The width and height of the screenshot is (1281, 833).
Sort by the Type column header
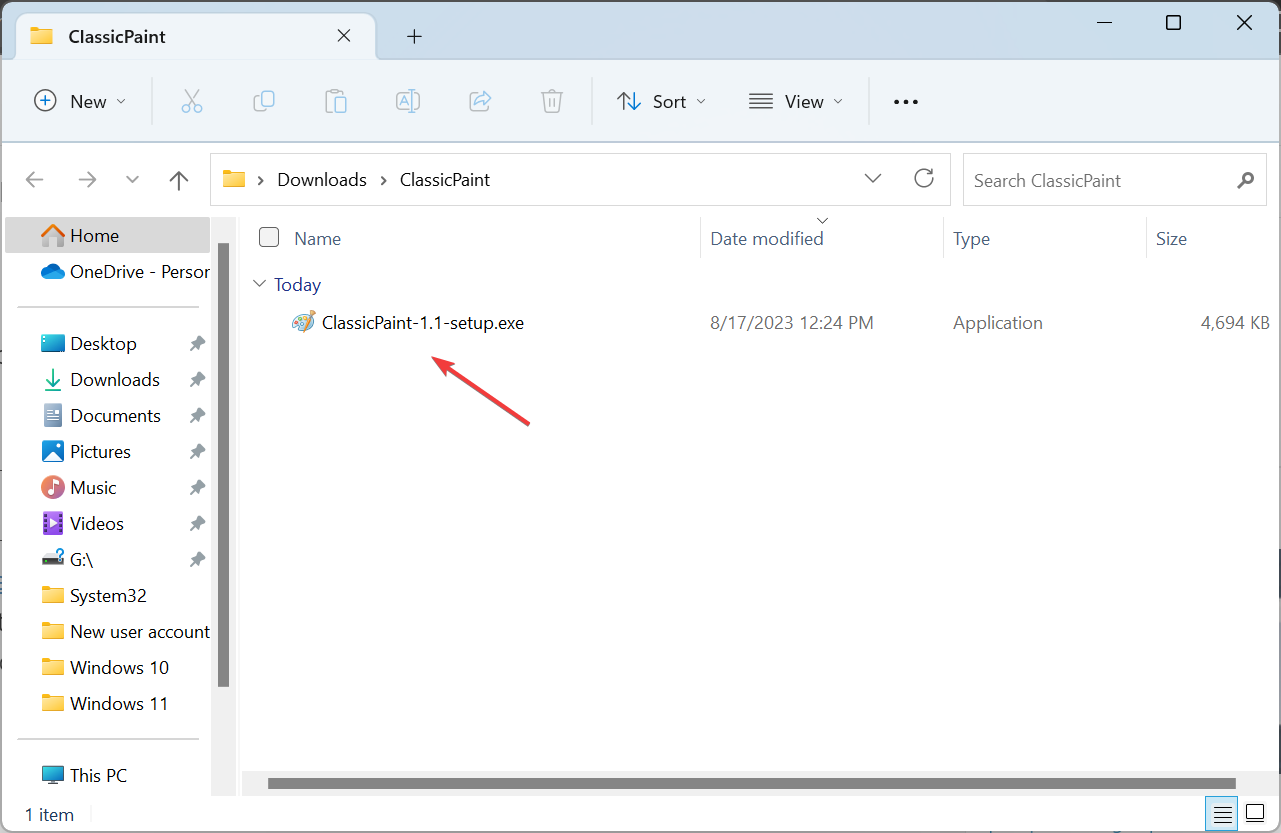pyautogui.click(x=971, y=238)
